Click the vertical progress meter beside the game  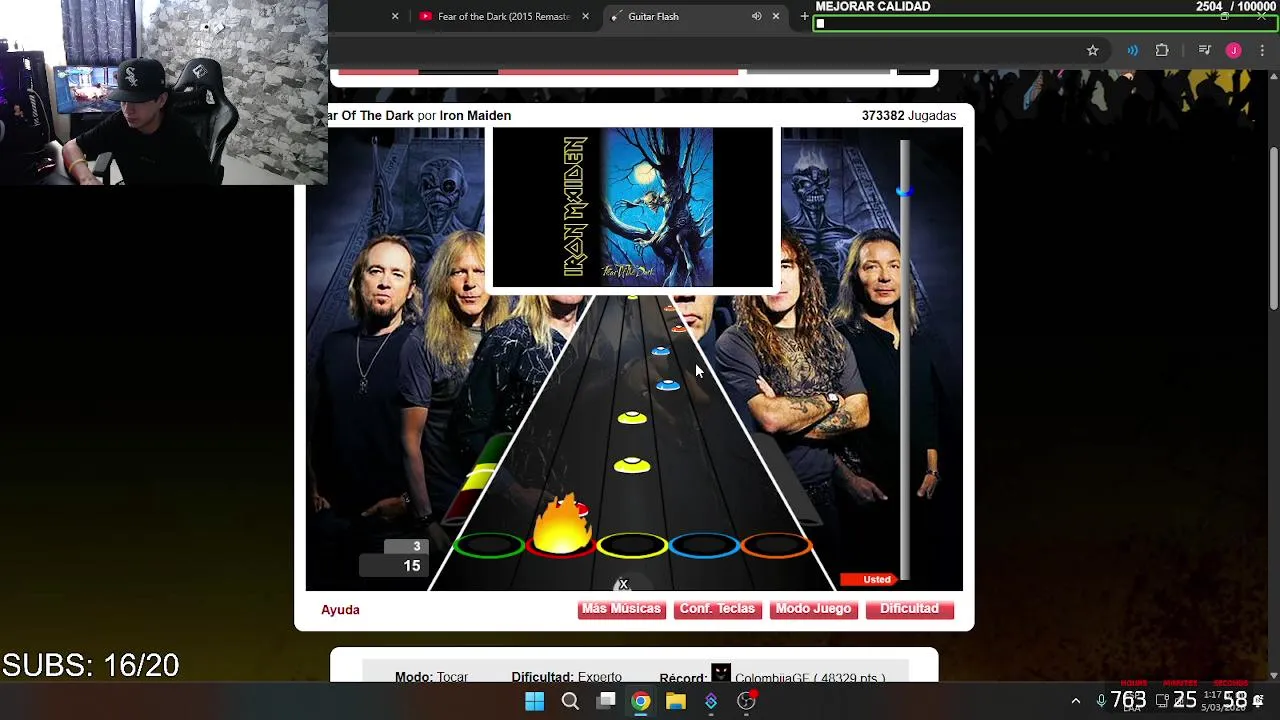(x=904, y=360)
